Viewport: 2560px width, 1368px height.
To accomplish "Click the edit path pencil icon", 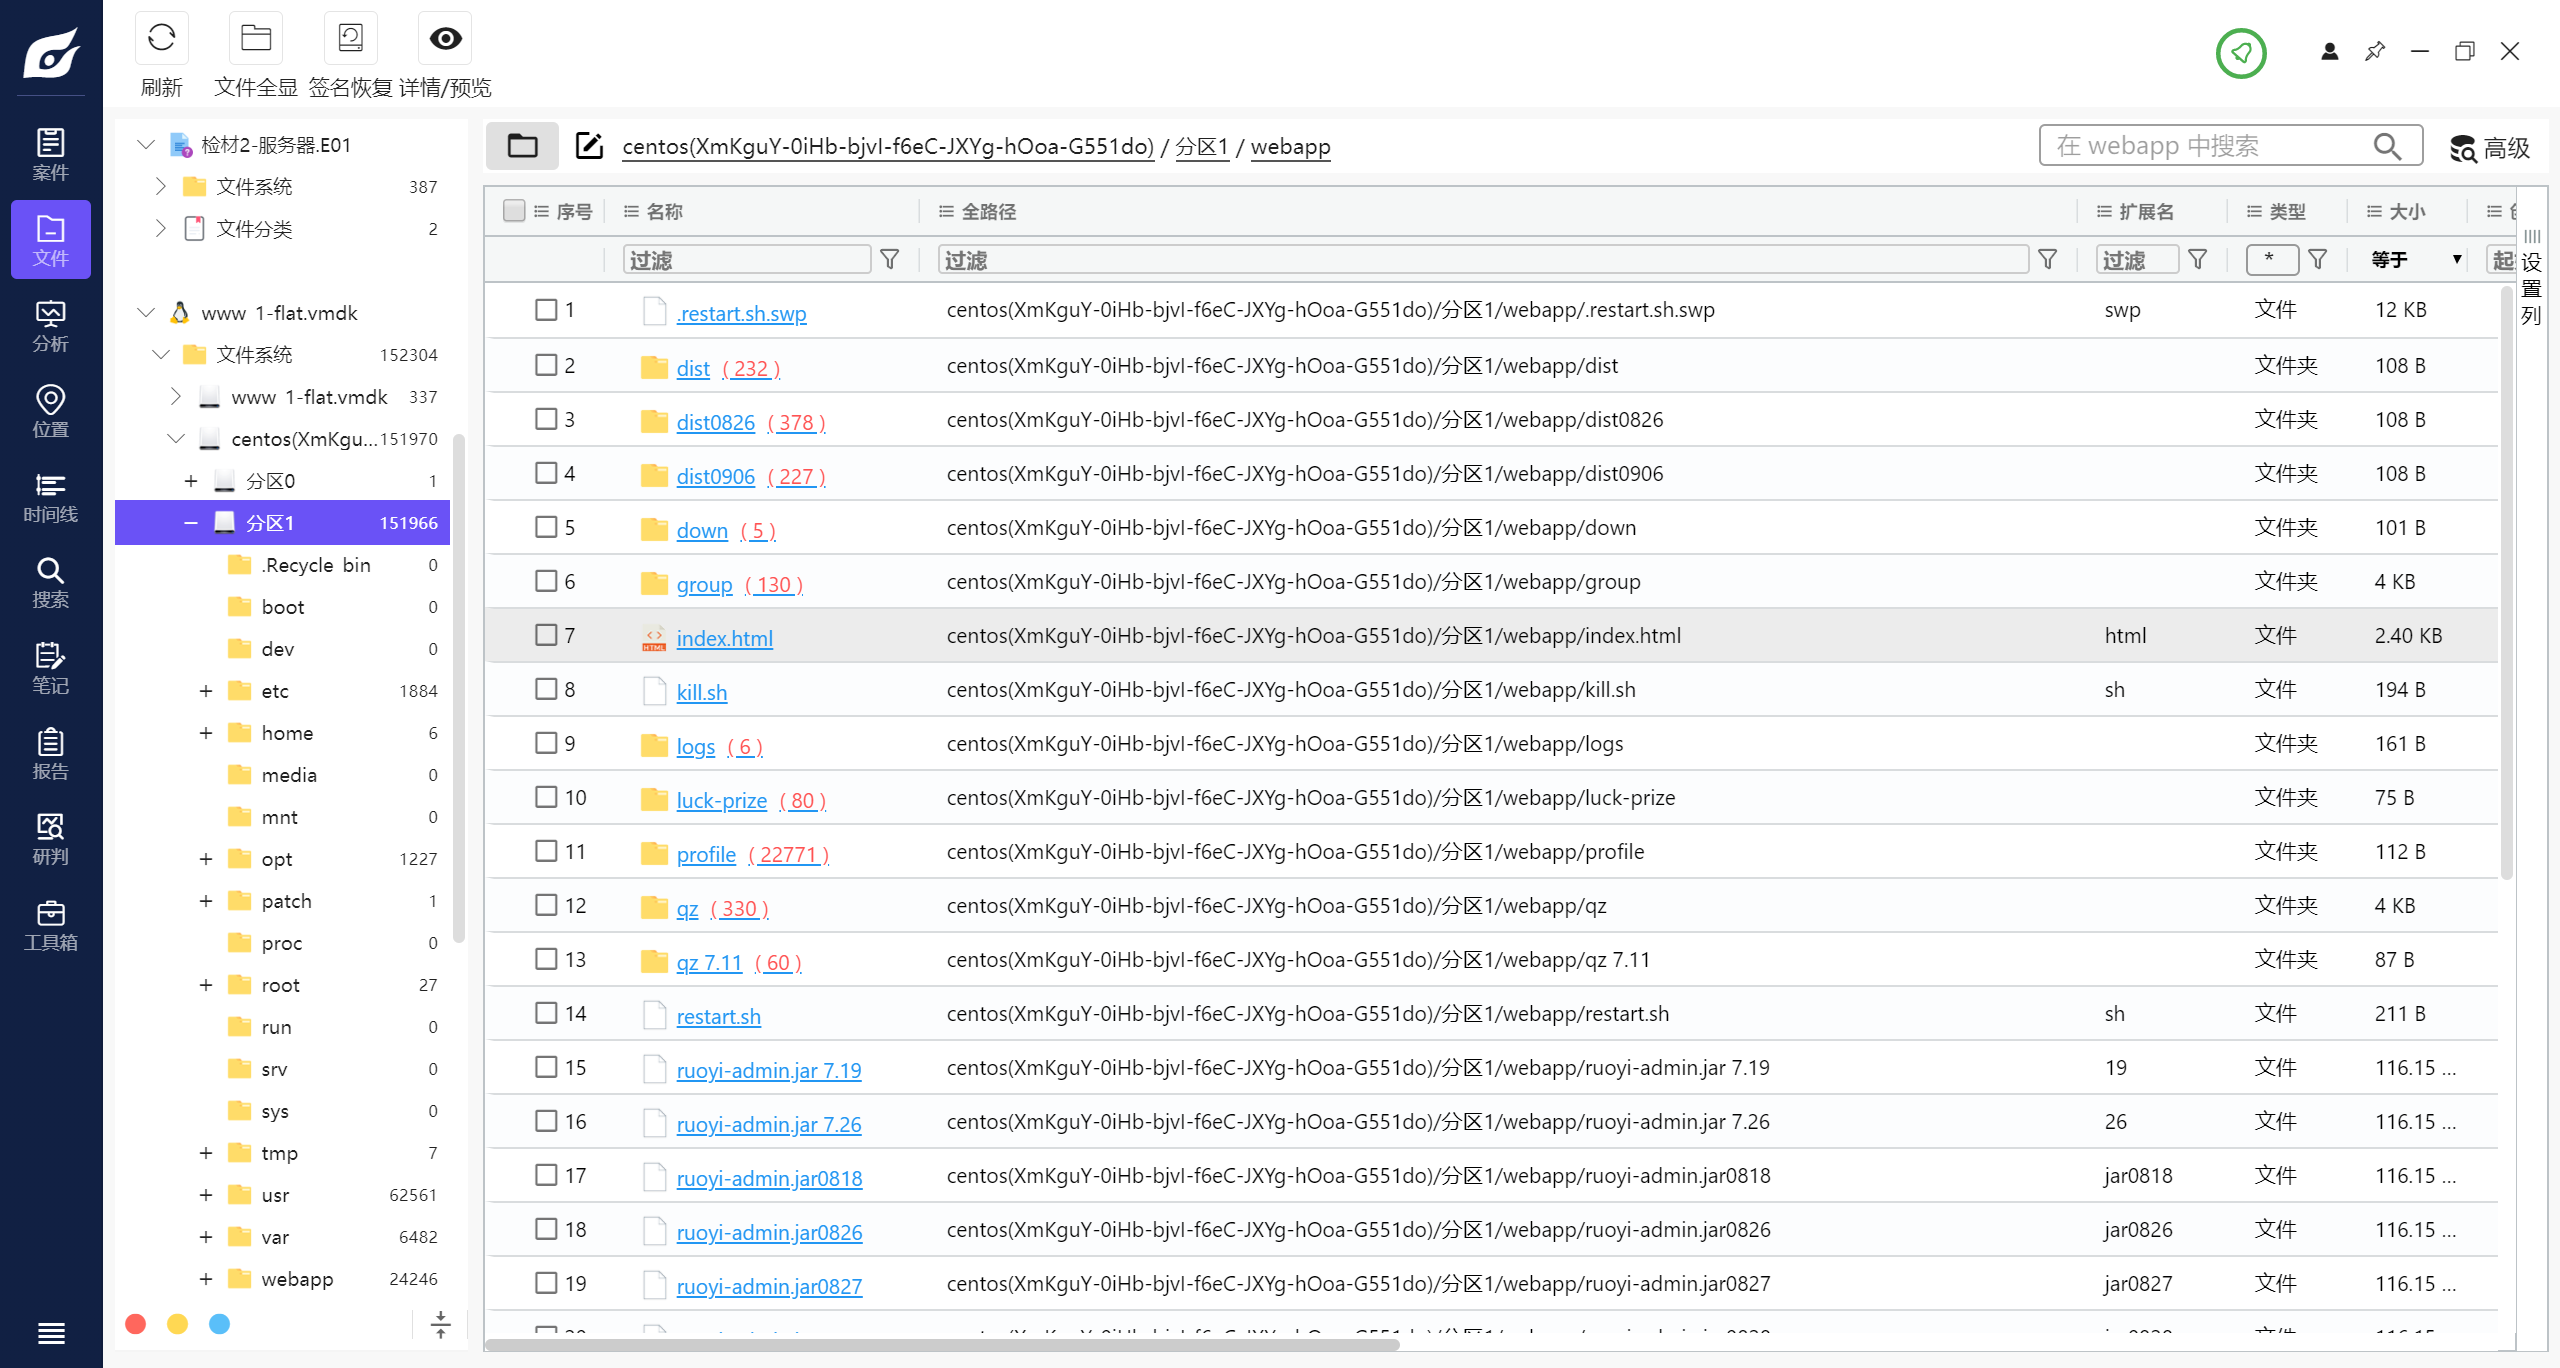I will [589, 146].
